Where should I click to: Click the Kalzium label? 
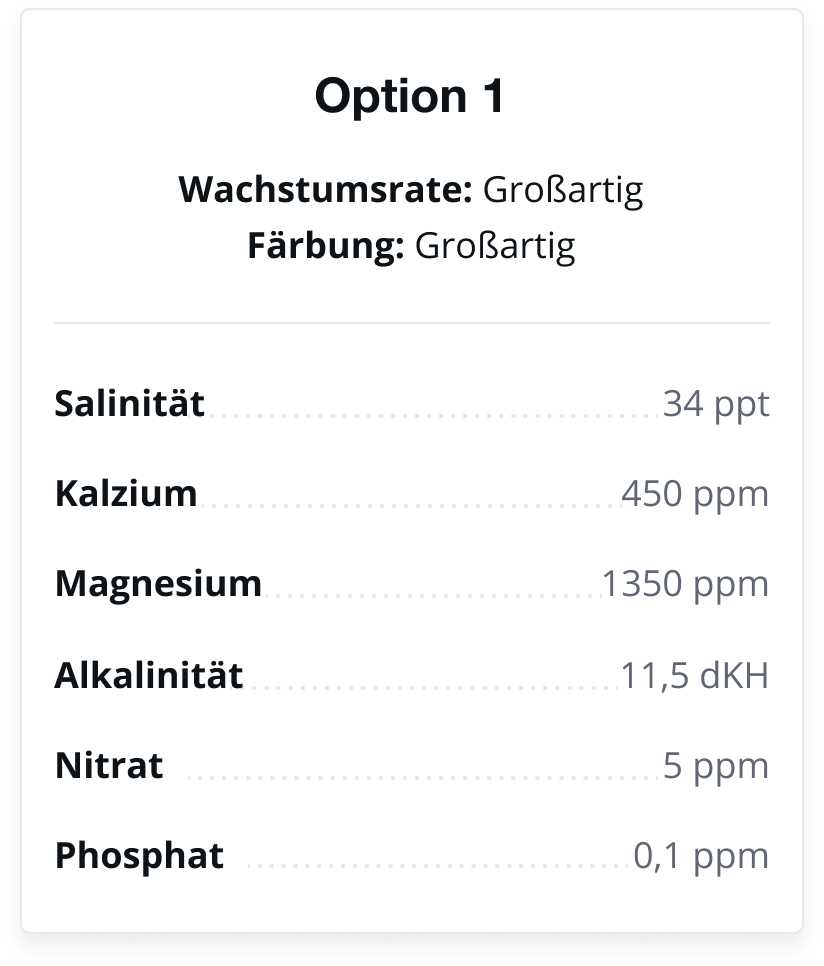click(x=126, y=493)
